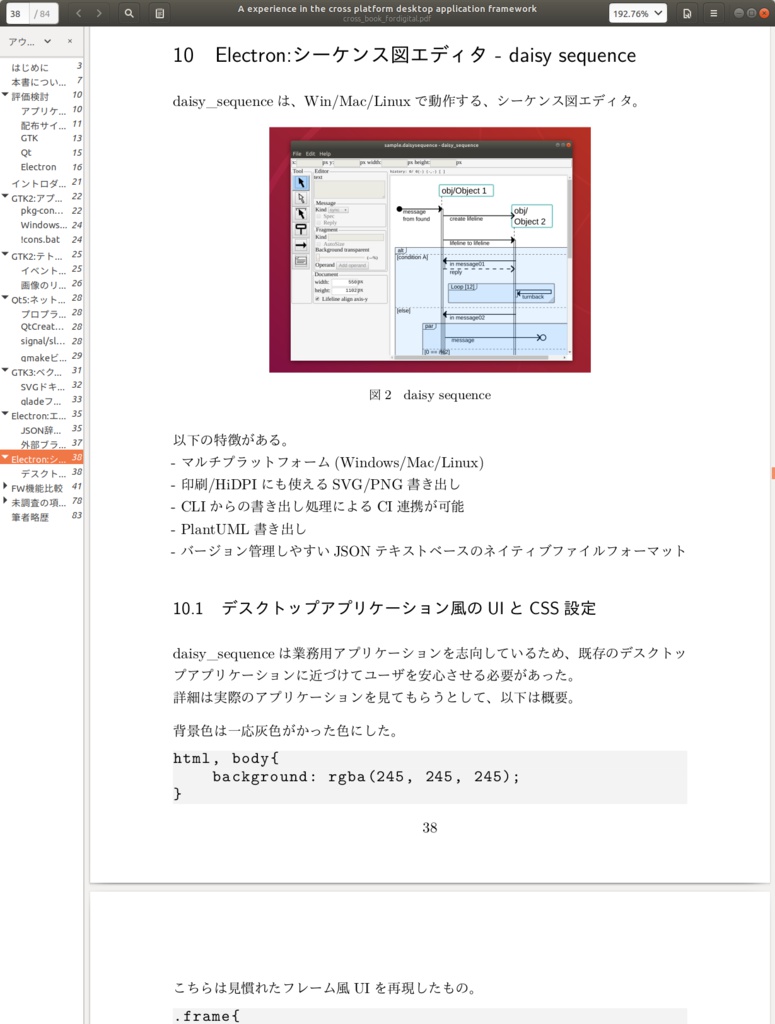Screen dimensions: 775x1024
Task: Click the FW機能比較 outline row label
Action: (37, 488)
